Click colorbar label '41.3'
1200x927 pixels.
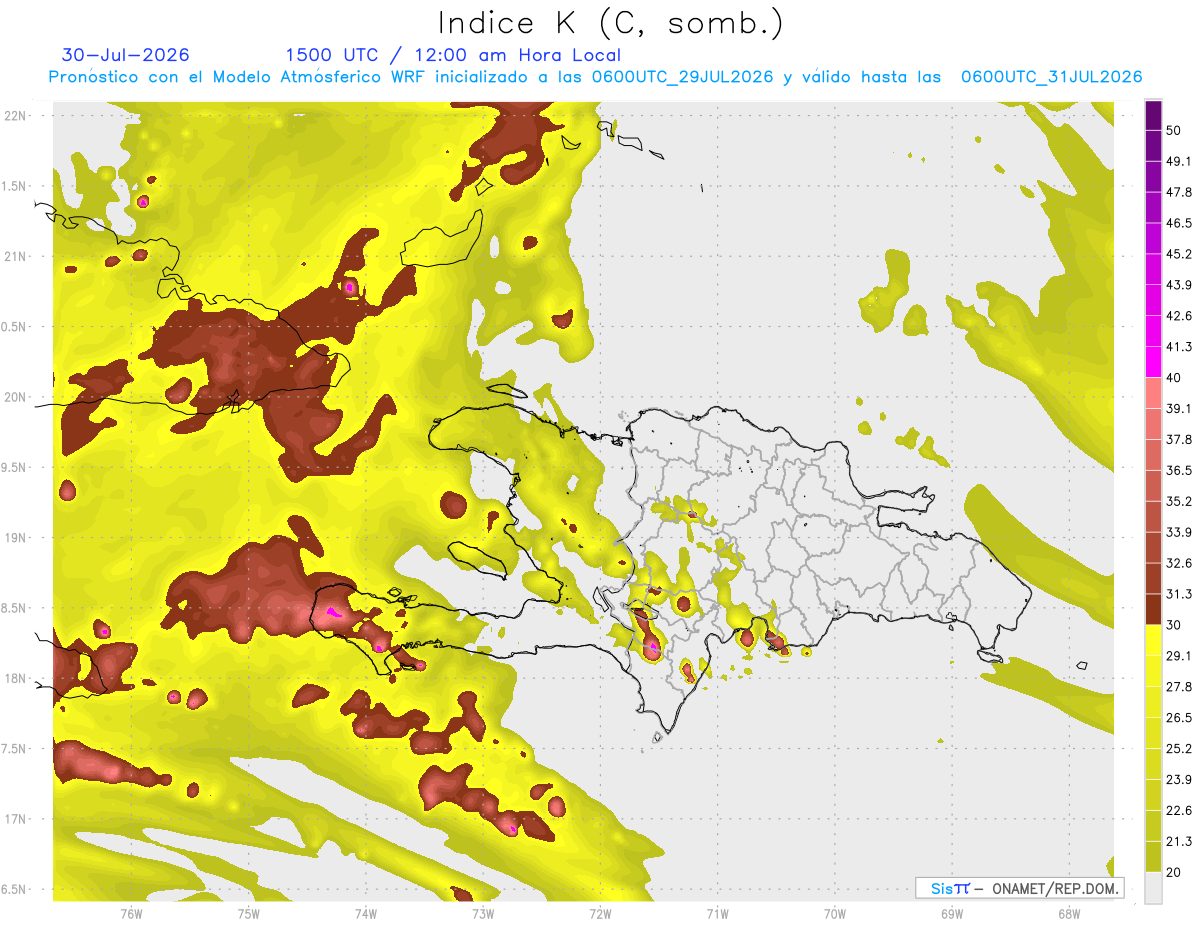[1179, 347]
